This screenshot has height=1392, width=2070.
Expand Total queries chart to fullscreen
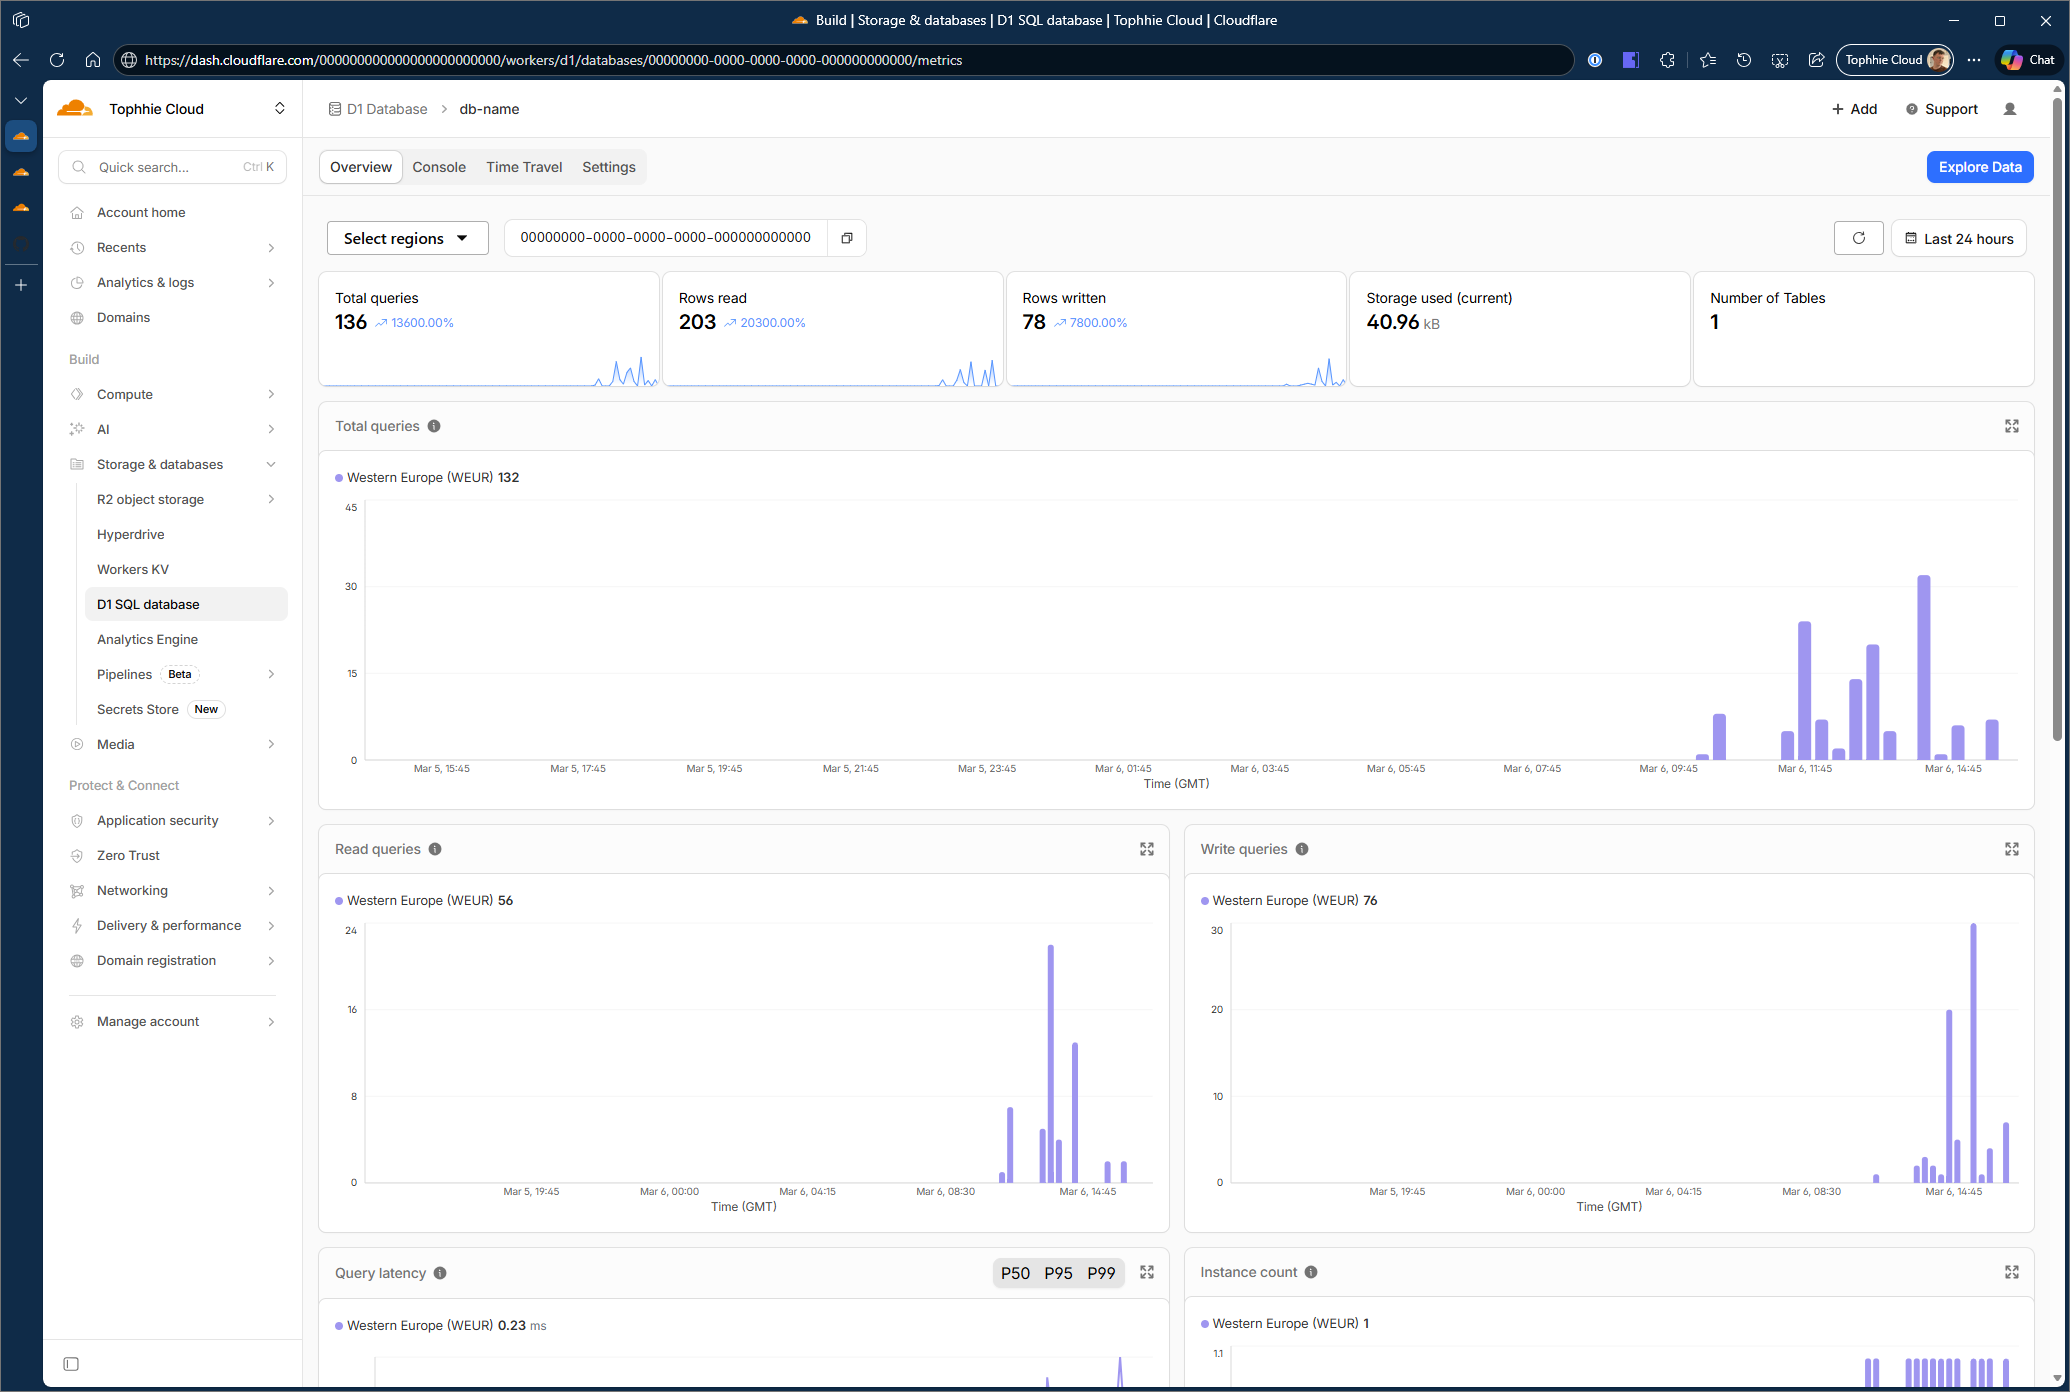(2011, 426)
